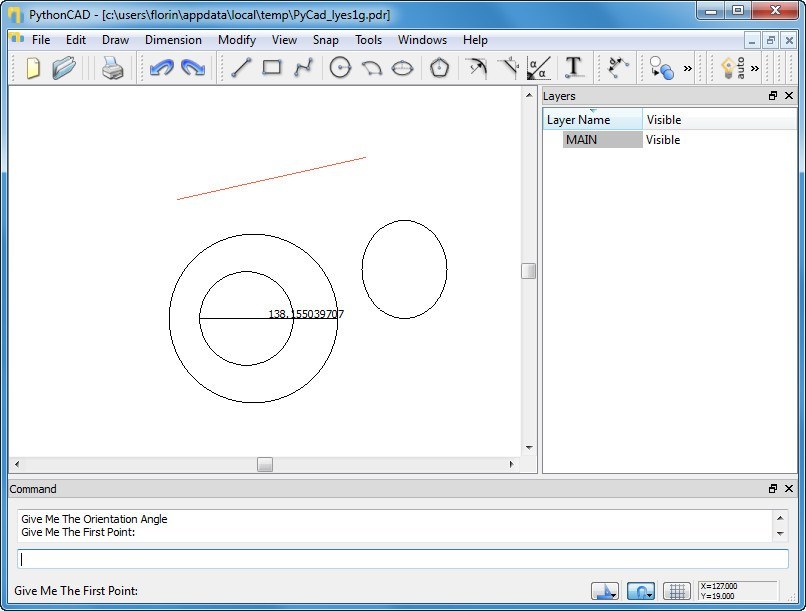
Task: Select the dimension tool icon
Action: 617,67
